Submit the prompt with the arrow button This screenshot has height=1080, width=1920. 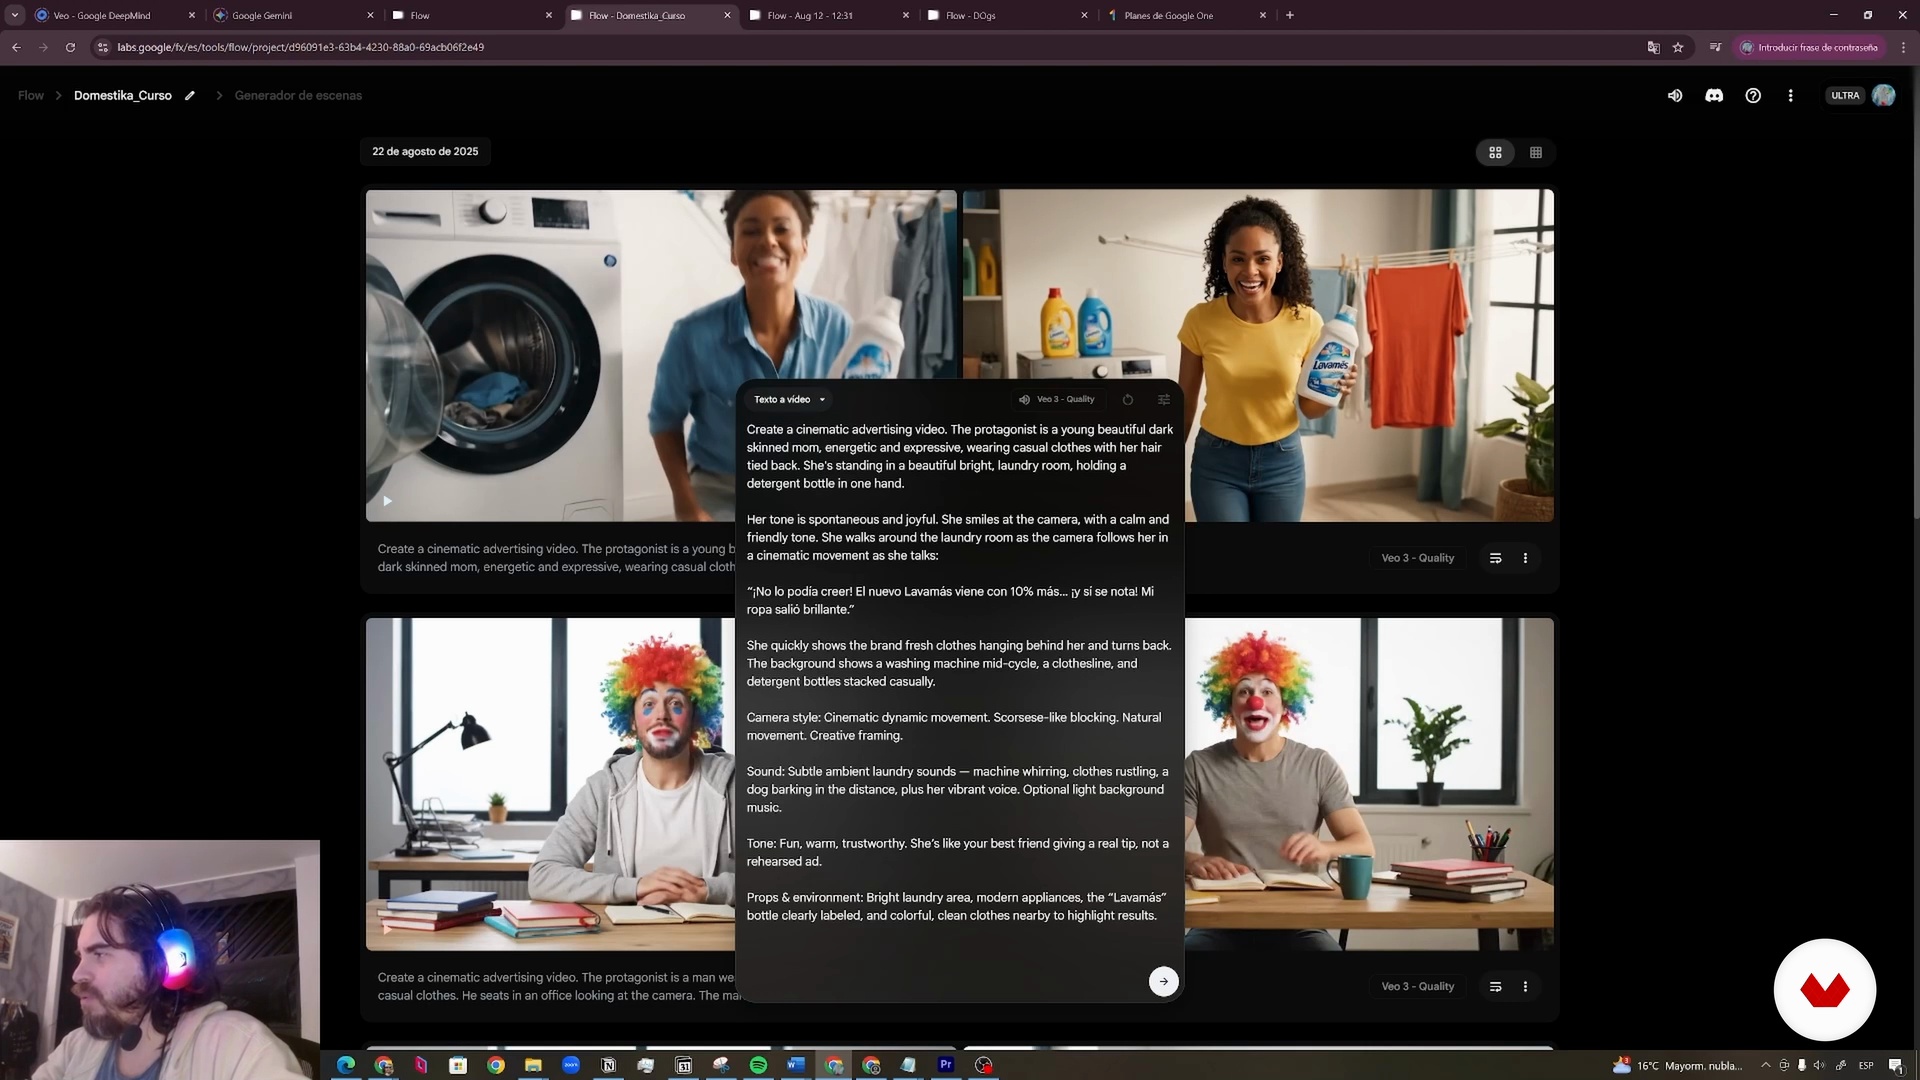pos(1163,981)
